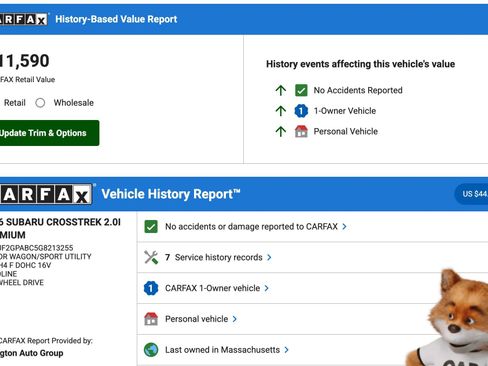Click house icon beside Personal vehicle row
Screen dimensions: 488x366
coord(151,319)
